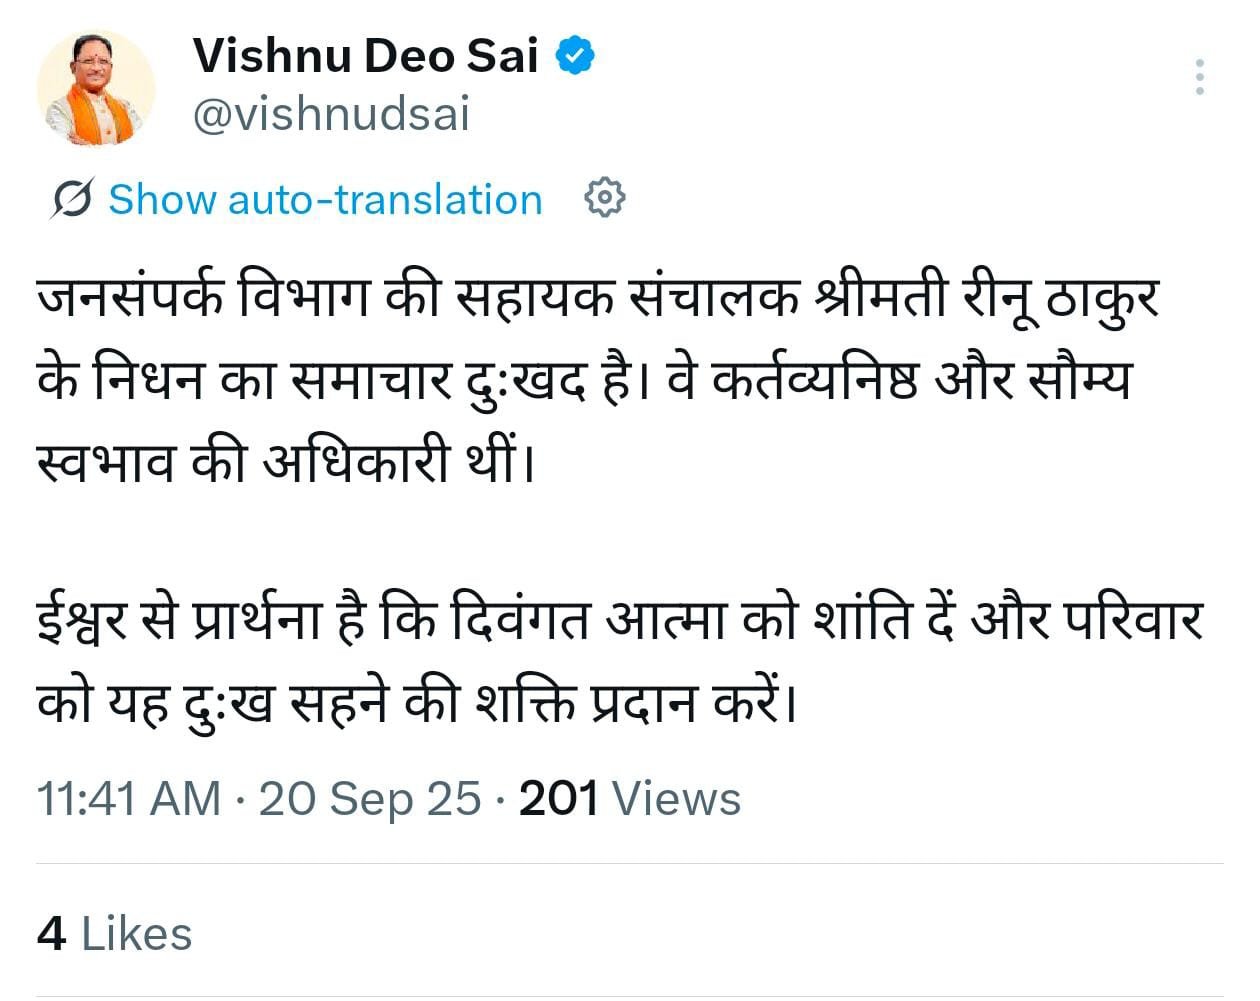The image size is (1260, 1001).
Task: Click the 201 view count number
Action: 558,798
